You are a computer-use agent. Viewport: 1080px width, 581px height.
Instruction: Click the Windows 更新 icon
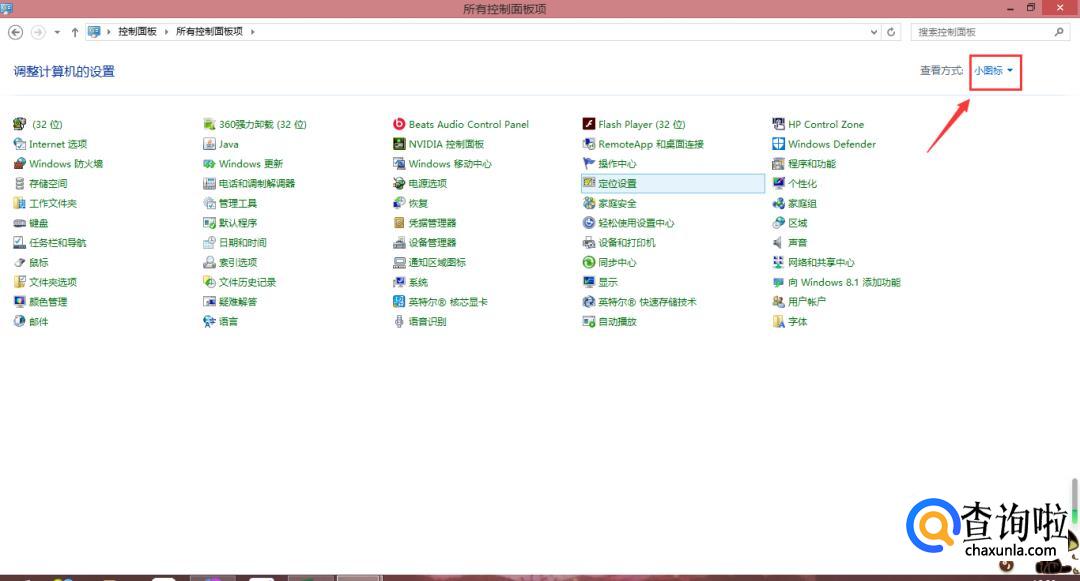(x=209, y=164)
